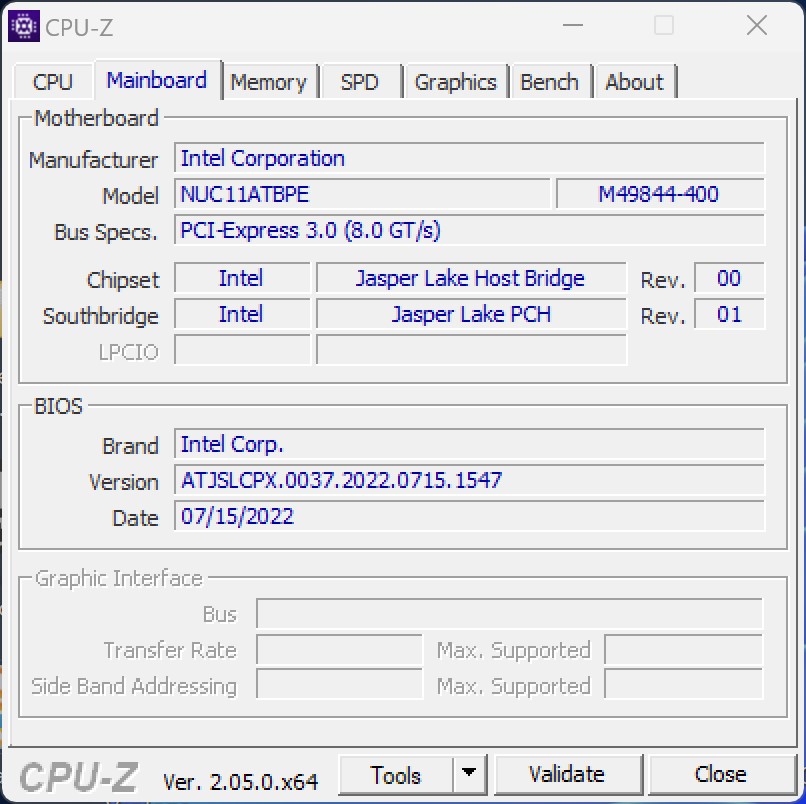This screenshot has height=804, width=806.
Task: Click the CPU-Z app icon in title bar
Action: (x=24, y=26)
